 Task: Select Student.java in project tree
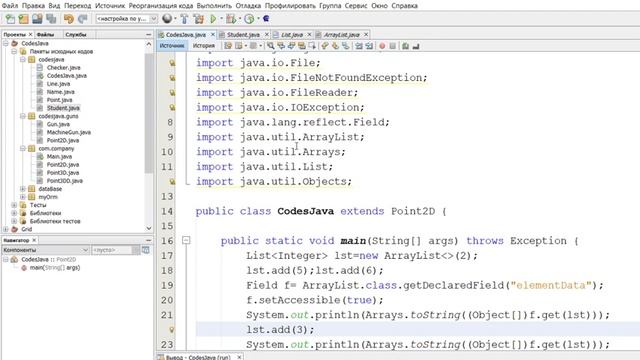63,108
